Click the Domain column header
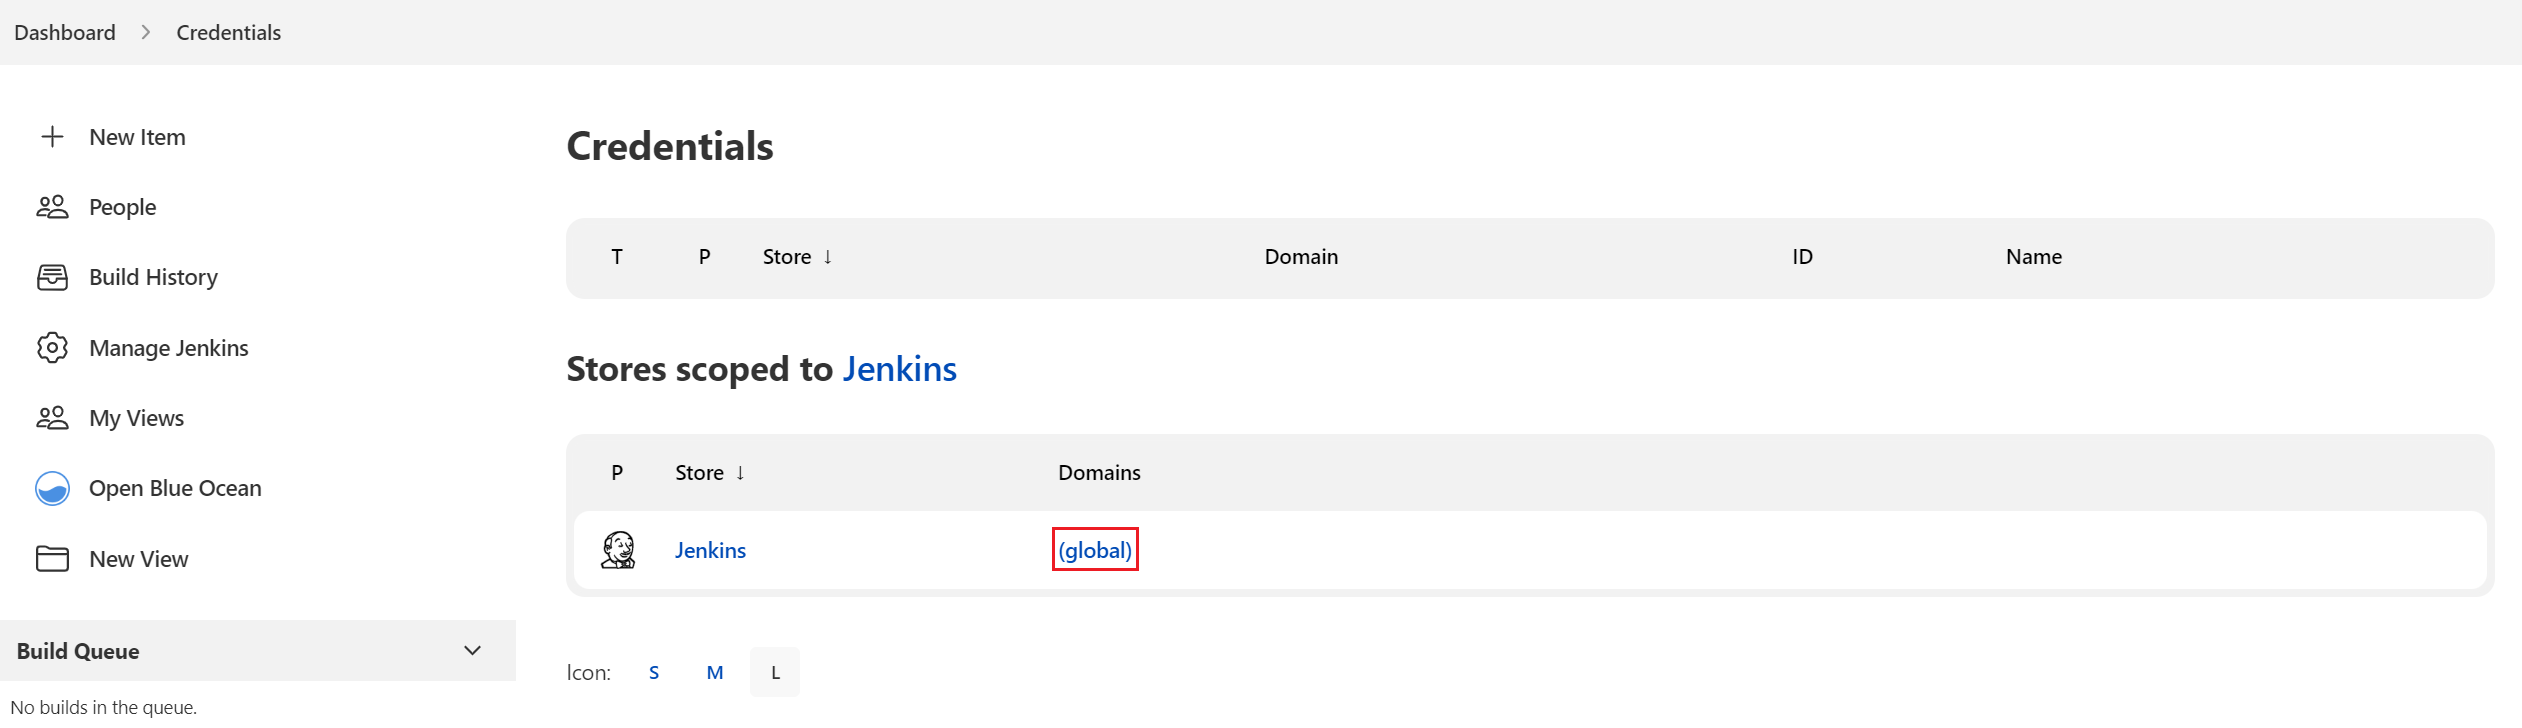The height and width of the screenshot is (728, 2522). 1301,257
